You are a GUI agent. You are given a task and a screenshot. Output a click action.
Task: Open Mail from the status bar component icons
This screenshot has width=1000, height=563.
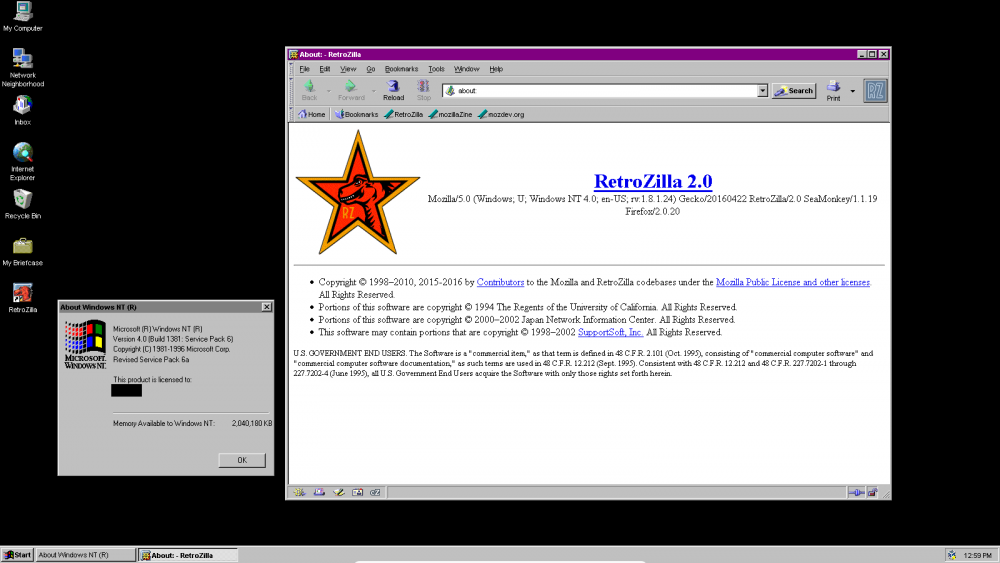(x=319, y=492)
